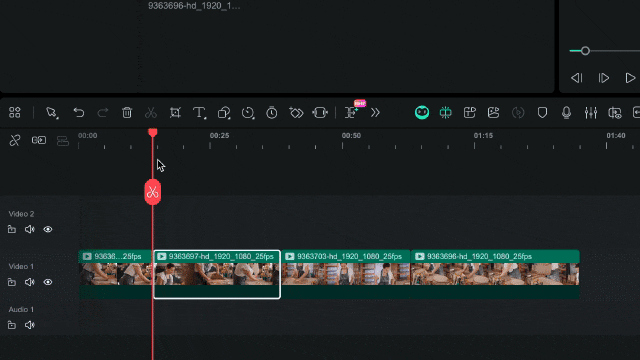The height and width of the screenshot is (360, 640).
Task: Open the audio mixer sliders icon
Action: point(591,112)
